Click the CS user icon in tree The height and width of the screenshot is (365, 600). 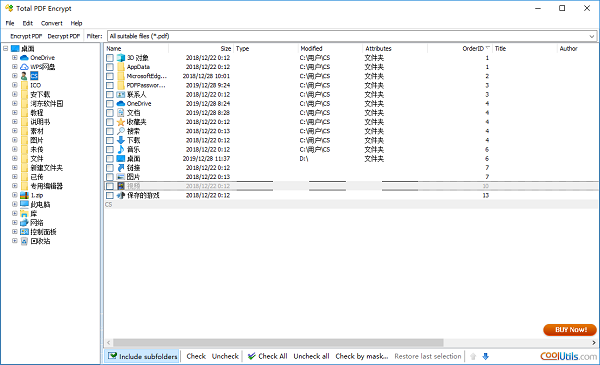click(x=24, y=76)
